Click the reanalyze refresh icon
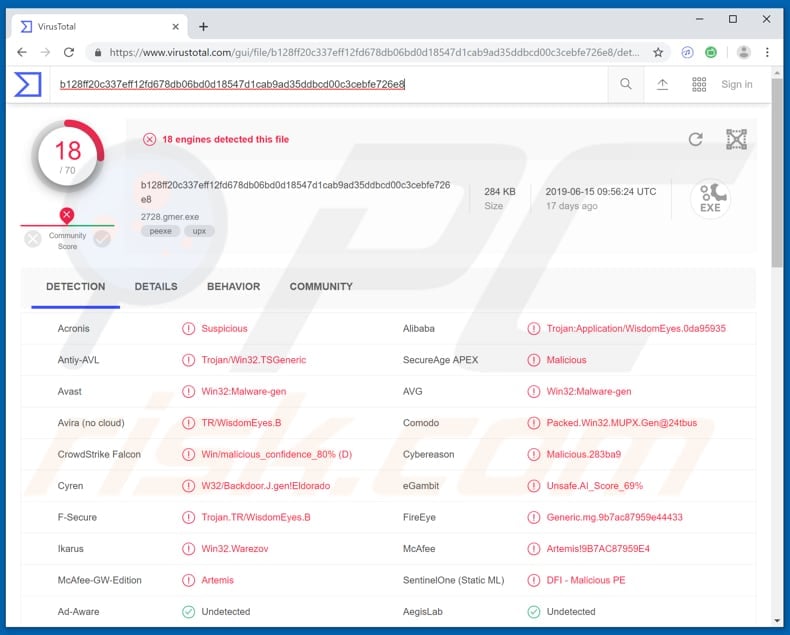The image size is (790, 635). (x=695, y=139)
